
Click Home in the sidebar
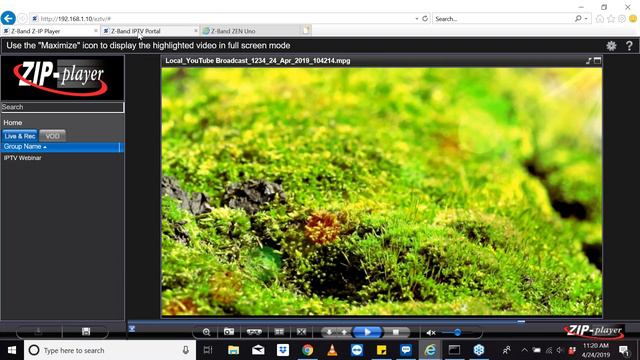[13, 122]
